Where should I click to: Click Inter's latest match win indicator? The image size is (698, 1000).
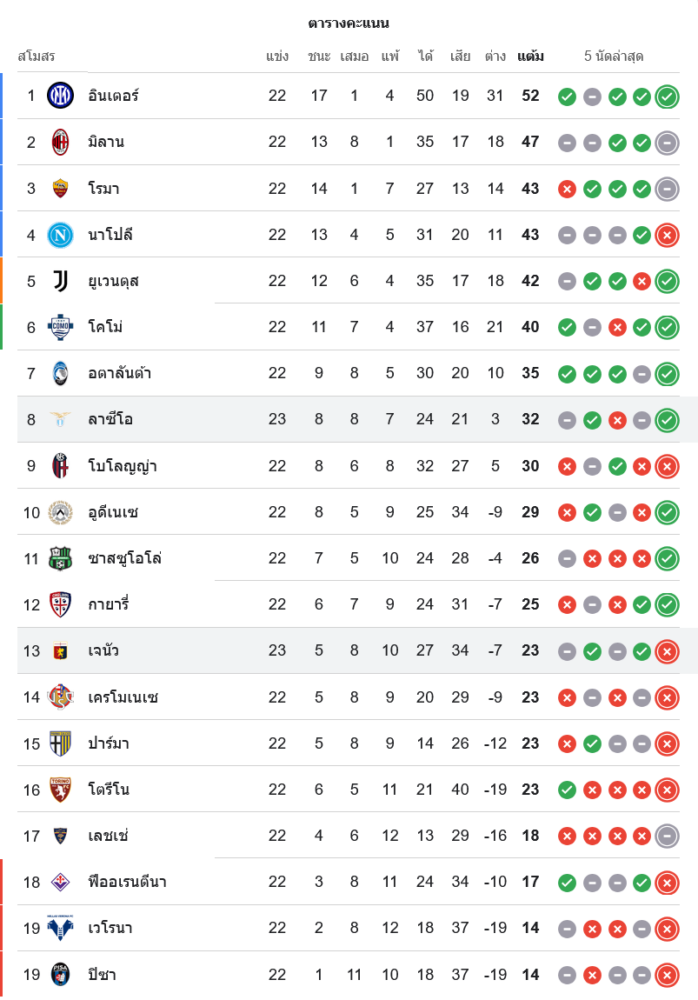tap(667, 97)
